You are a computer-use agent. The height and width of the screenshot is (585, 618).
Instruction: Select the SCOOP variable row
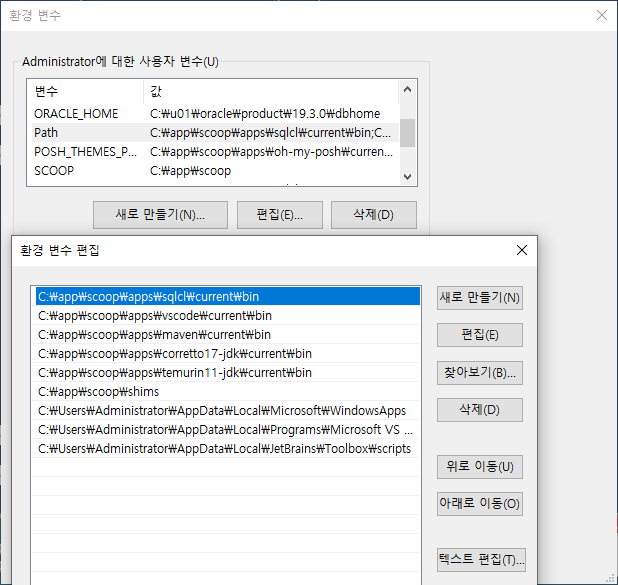pyautogui.click(x=215, y=171)
